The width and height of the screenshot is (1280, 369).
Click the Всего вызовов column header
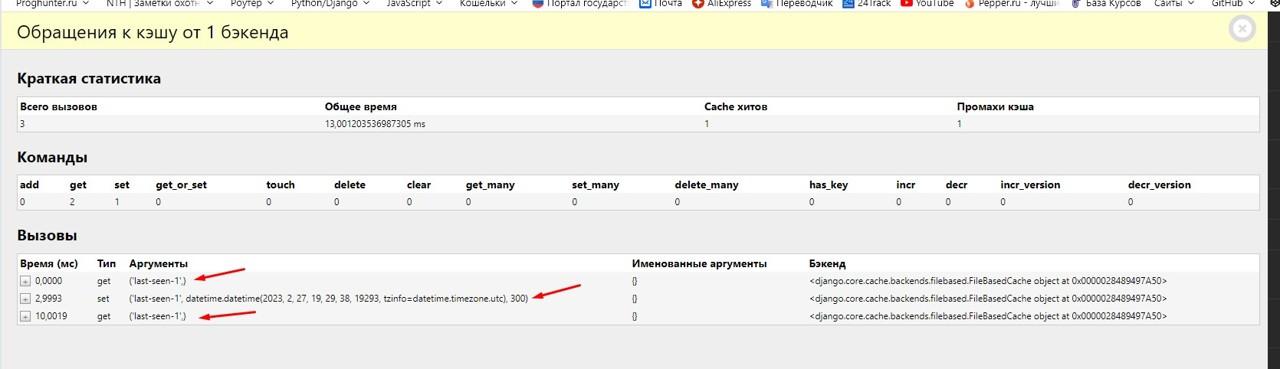58,106
